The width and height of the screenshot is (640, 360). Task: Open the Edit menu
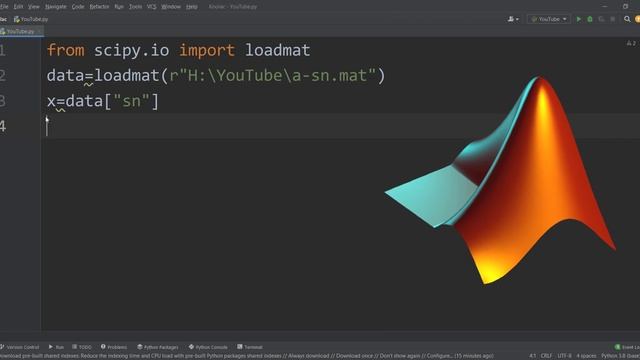pos(18,7)
